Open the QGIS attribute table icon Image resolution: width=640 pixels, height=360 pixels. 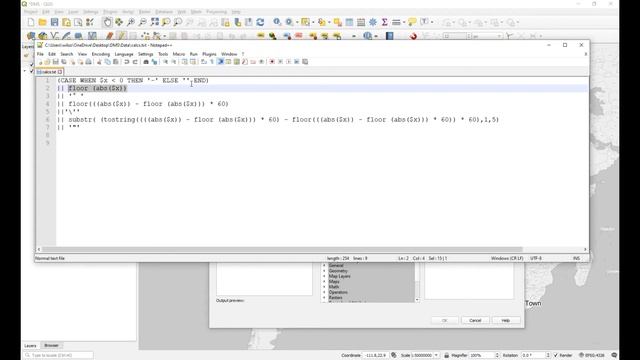(x=349, y=22)
